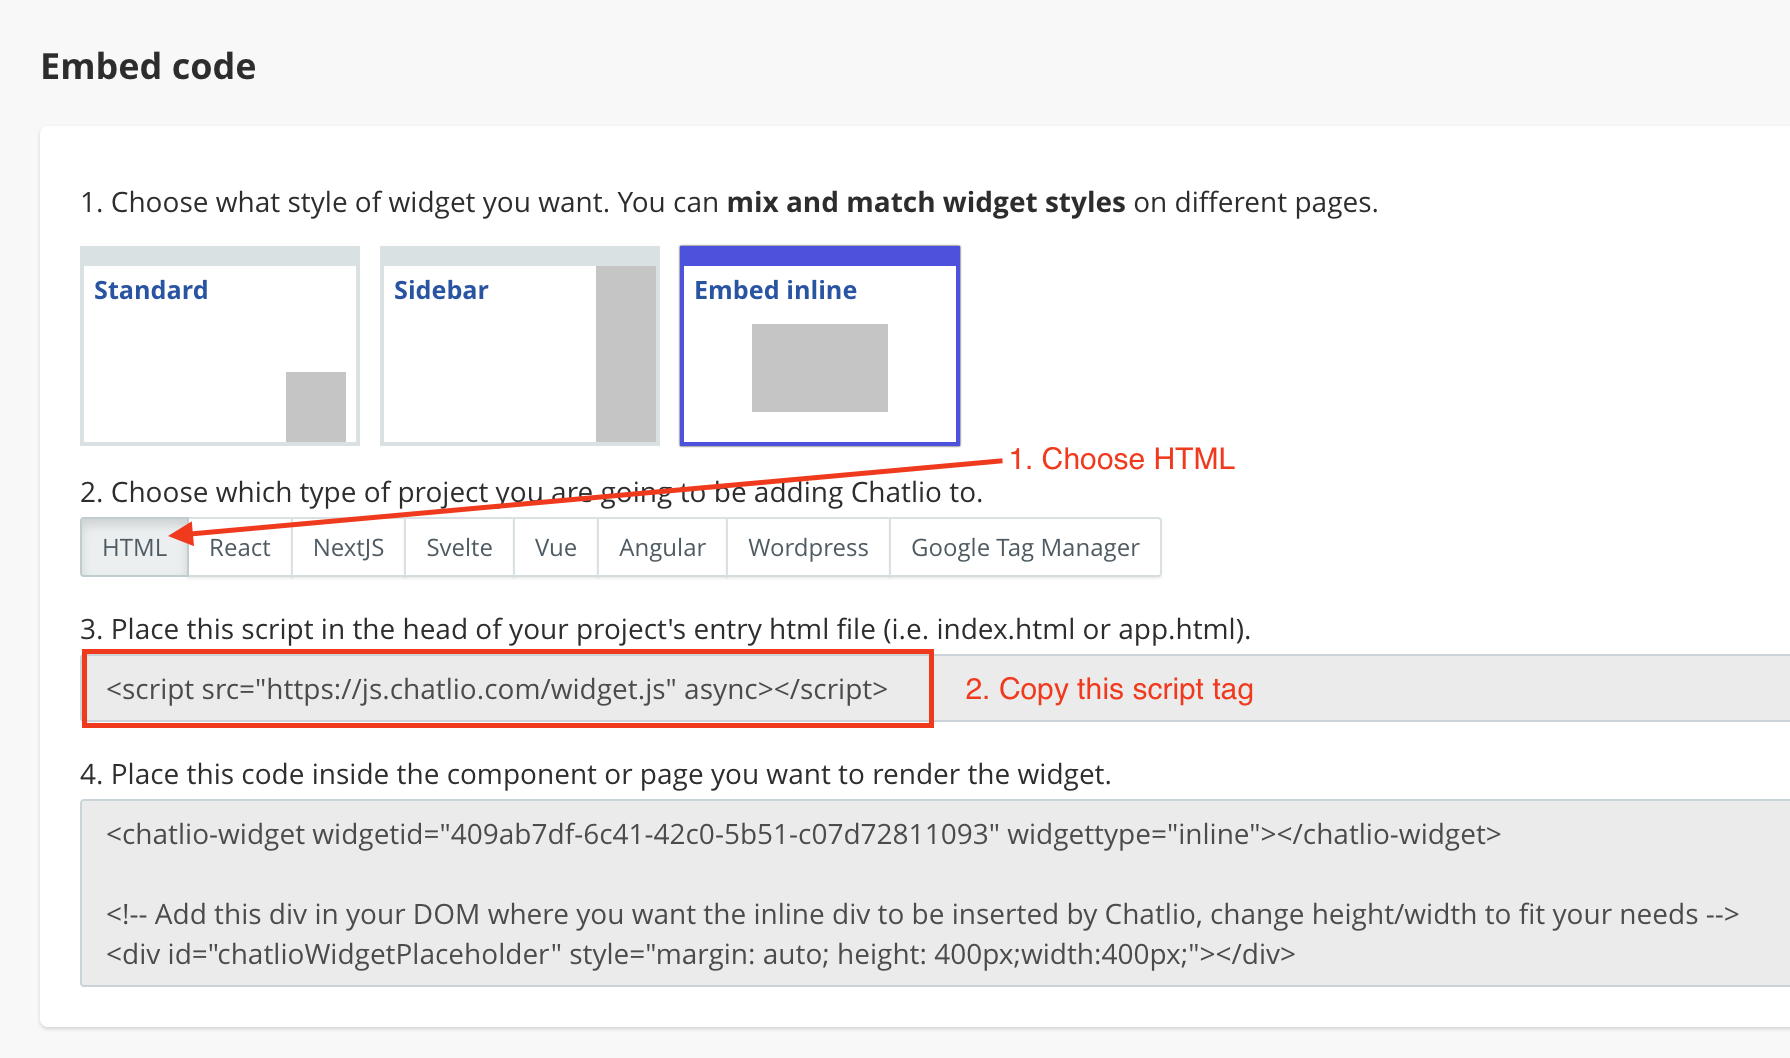Select the NextJS project tab
1790x1058 pixels.
[x=348, y=547]
